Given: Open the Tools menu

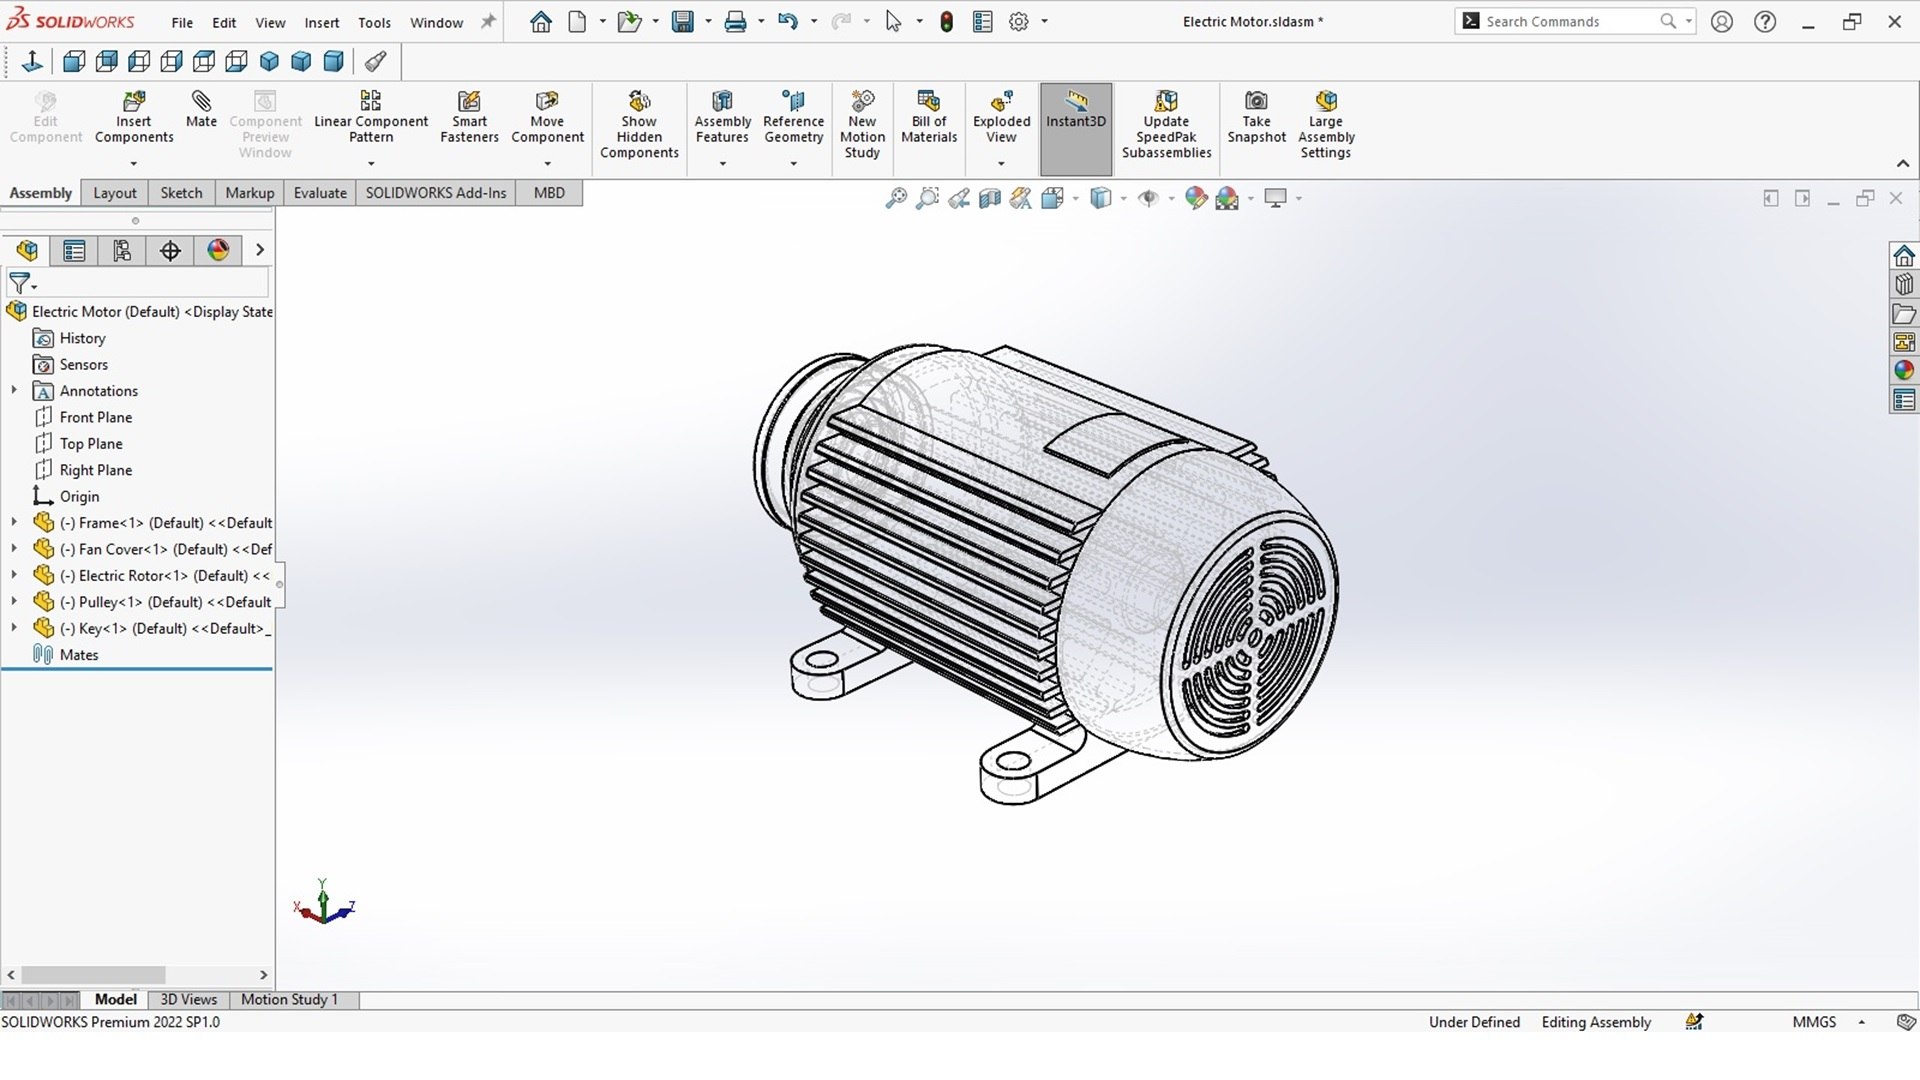Looking at the screenshot, I should point(374,22).
